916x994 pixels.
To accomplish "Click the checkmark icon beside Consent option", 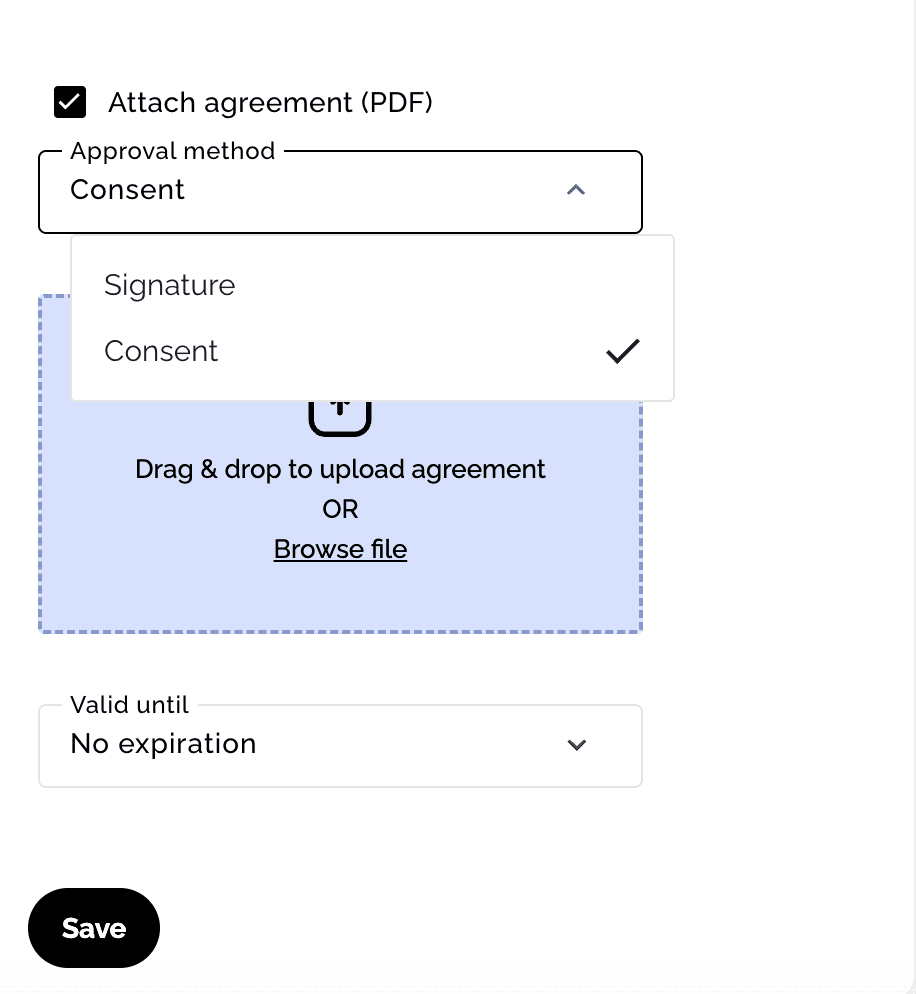I will point(622,351).
